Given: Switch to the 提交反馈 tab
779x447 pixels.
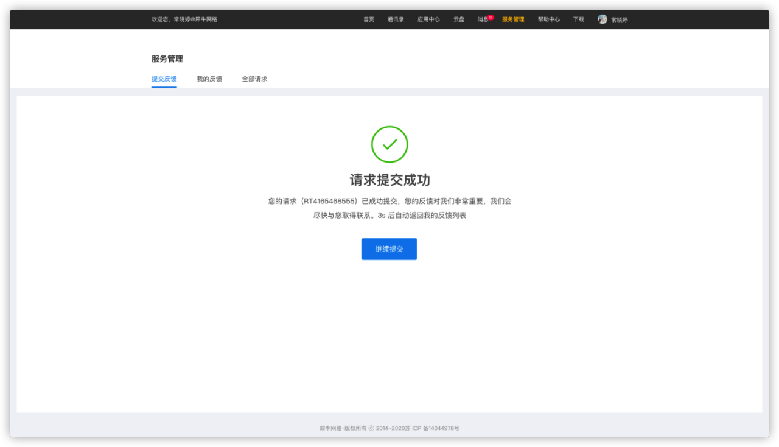Looking at the screenshot, I should 164,79.
